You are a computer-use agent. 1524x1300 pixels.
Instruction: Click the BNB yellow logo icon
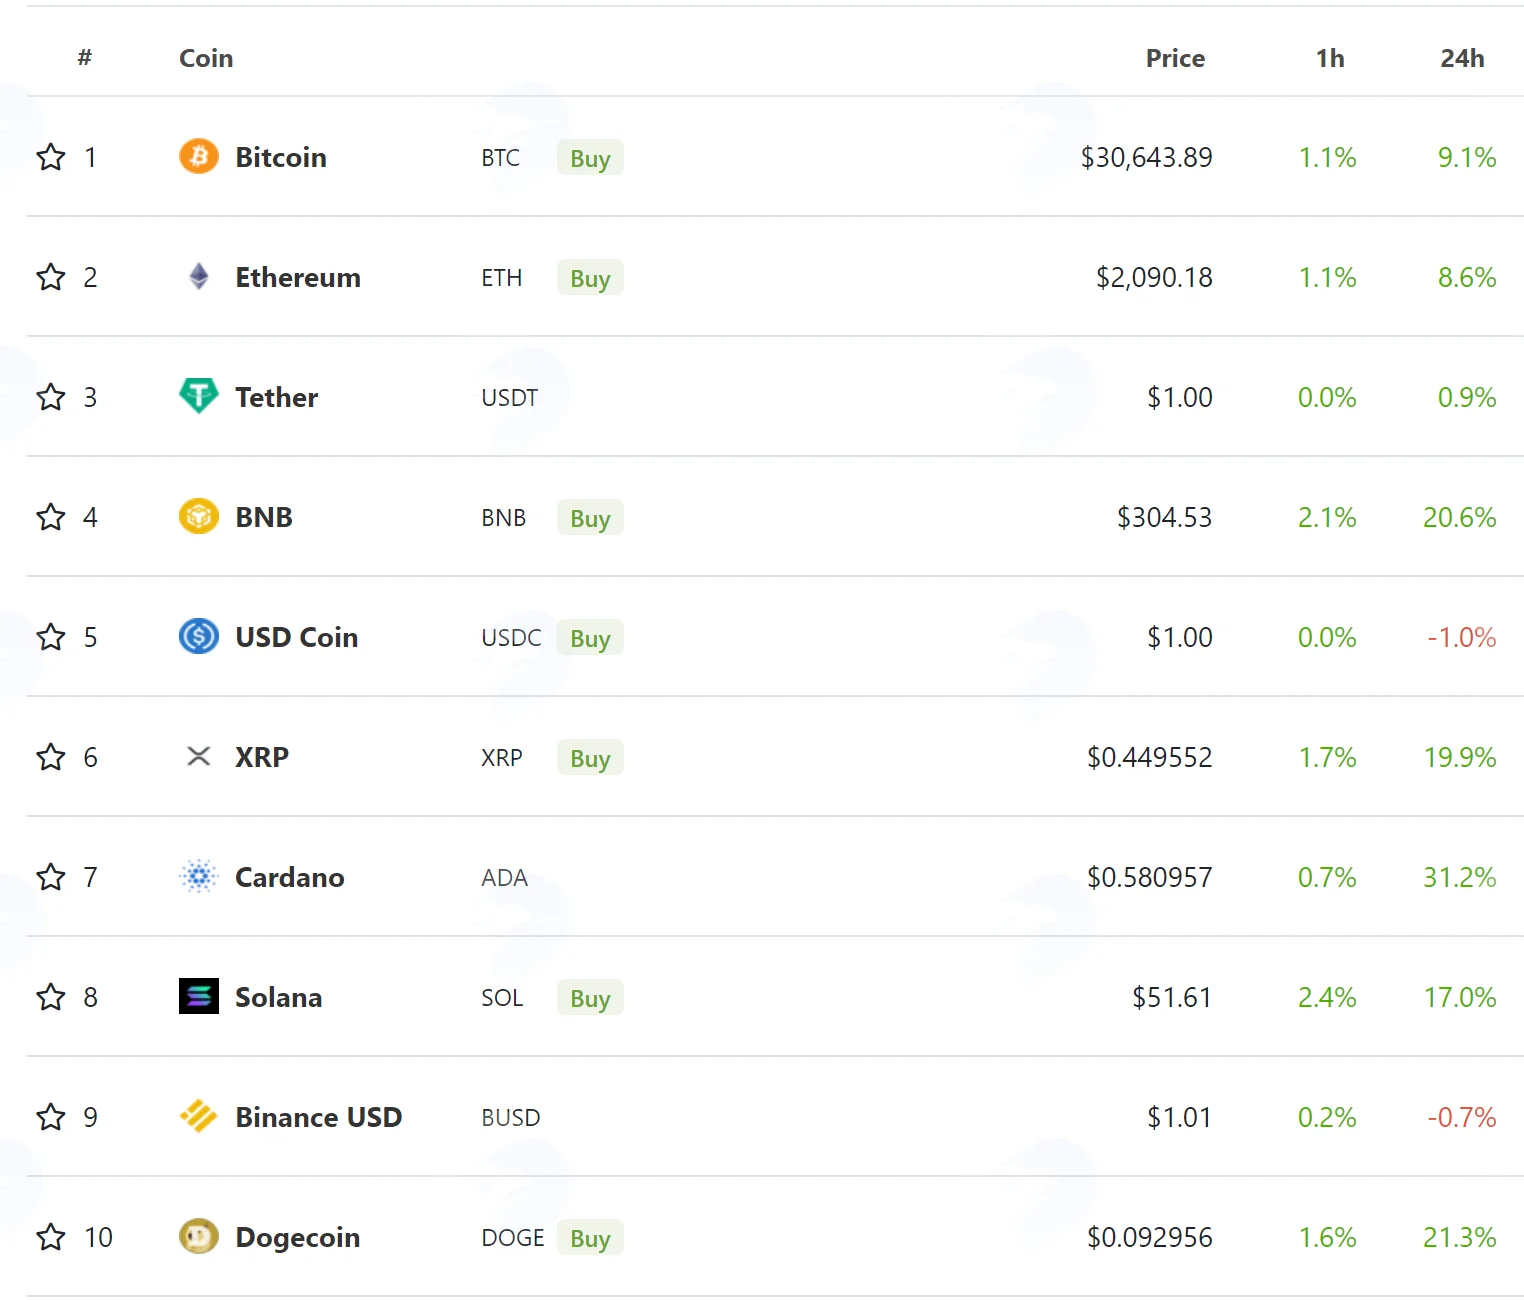(x=199, y=516)
